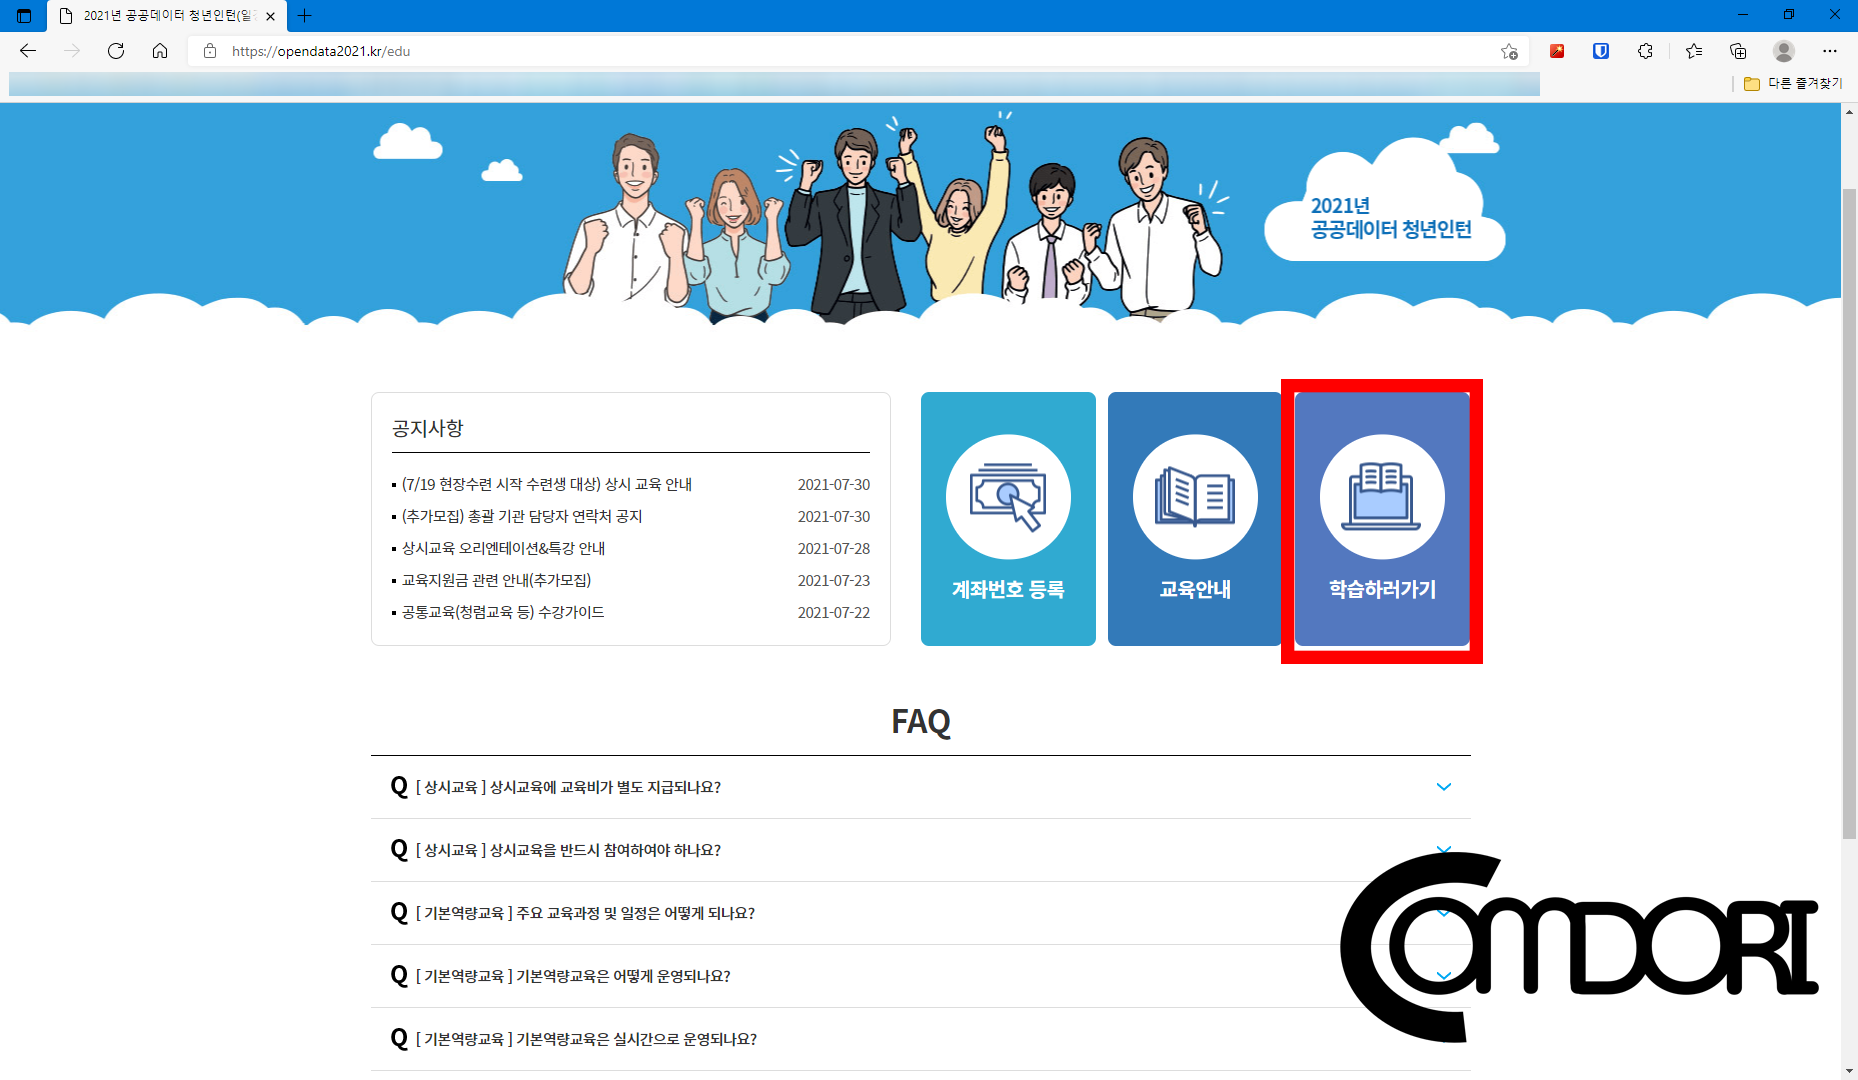Open the Bitwarden shield extension
1858x1080 pixels.
[x=1601, y=51]
